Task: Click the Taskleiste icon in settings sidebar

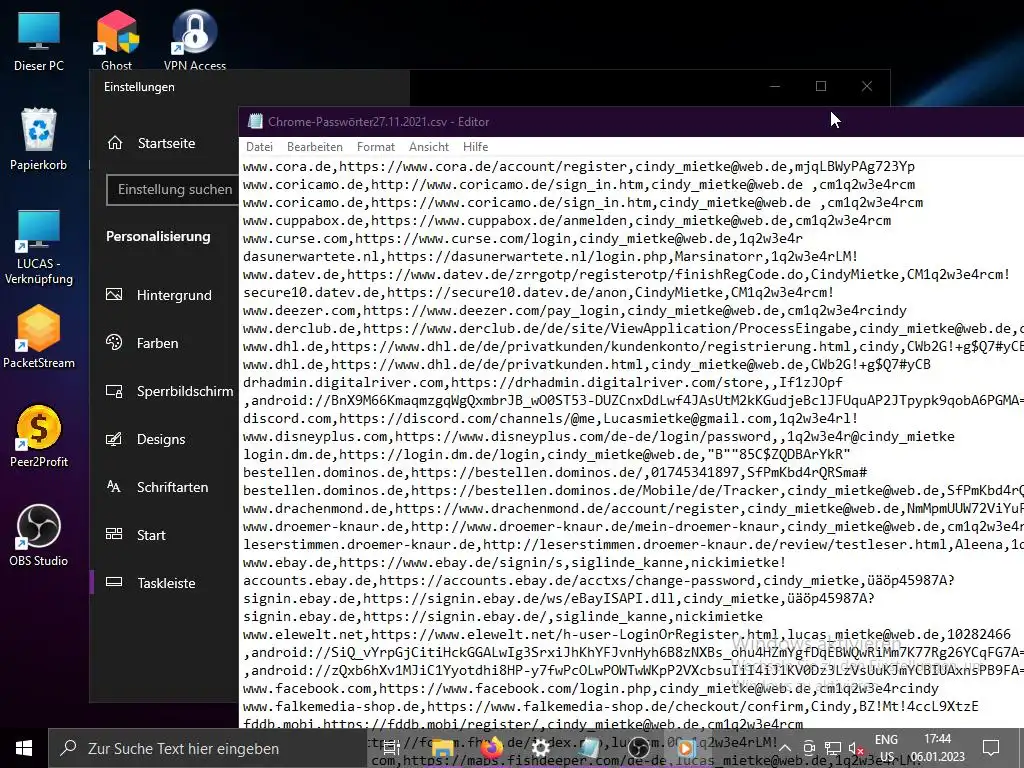Action: (x=114, y=582)
